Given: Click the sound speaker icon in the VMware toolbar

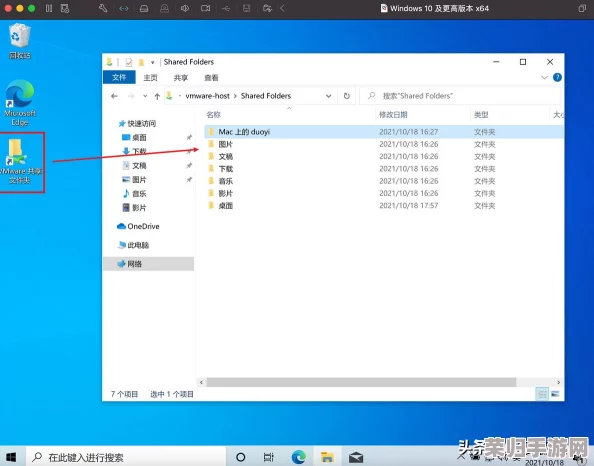Looking at the screenshot, I should coord(185,8).
